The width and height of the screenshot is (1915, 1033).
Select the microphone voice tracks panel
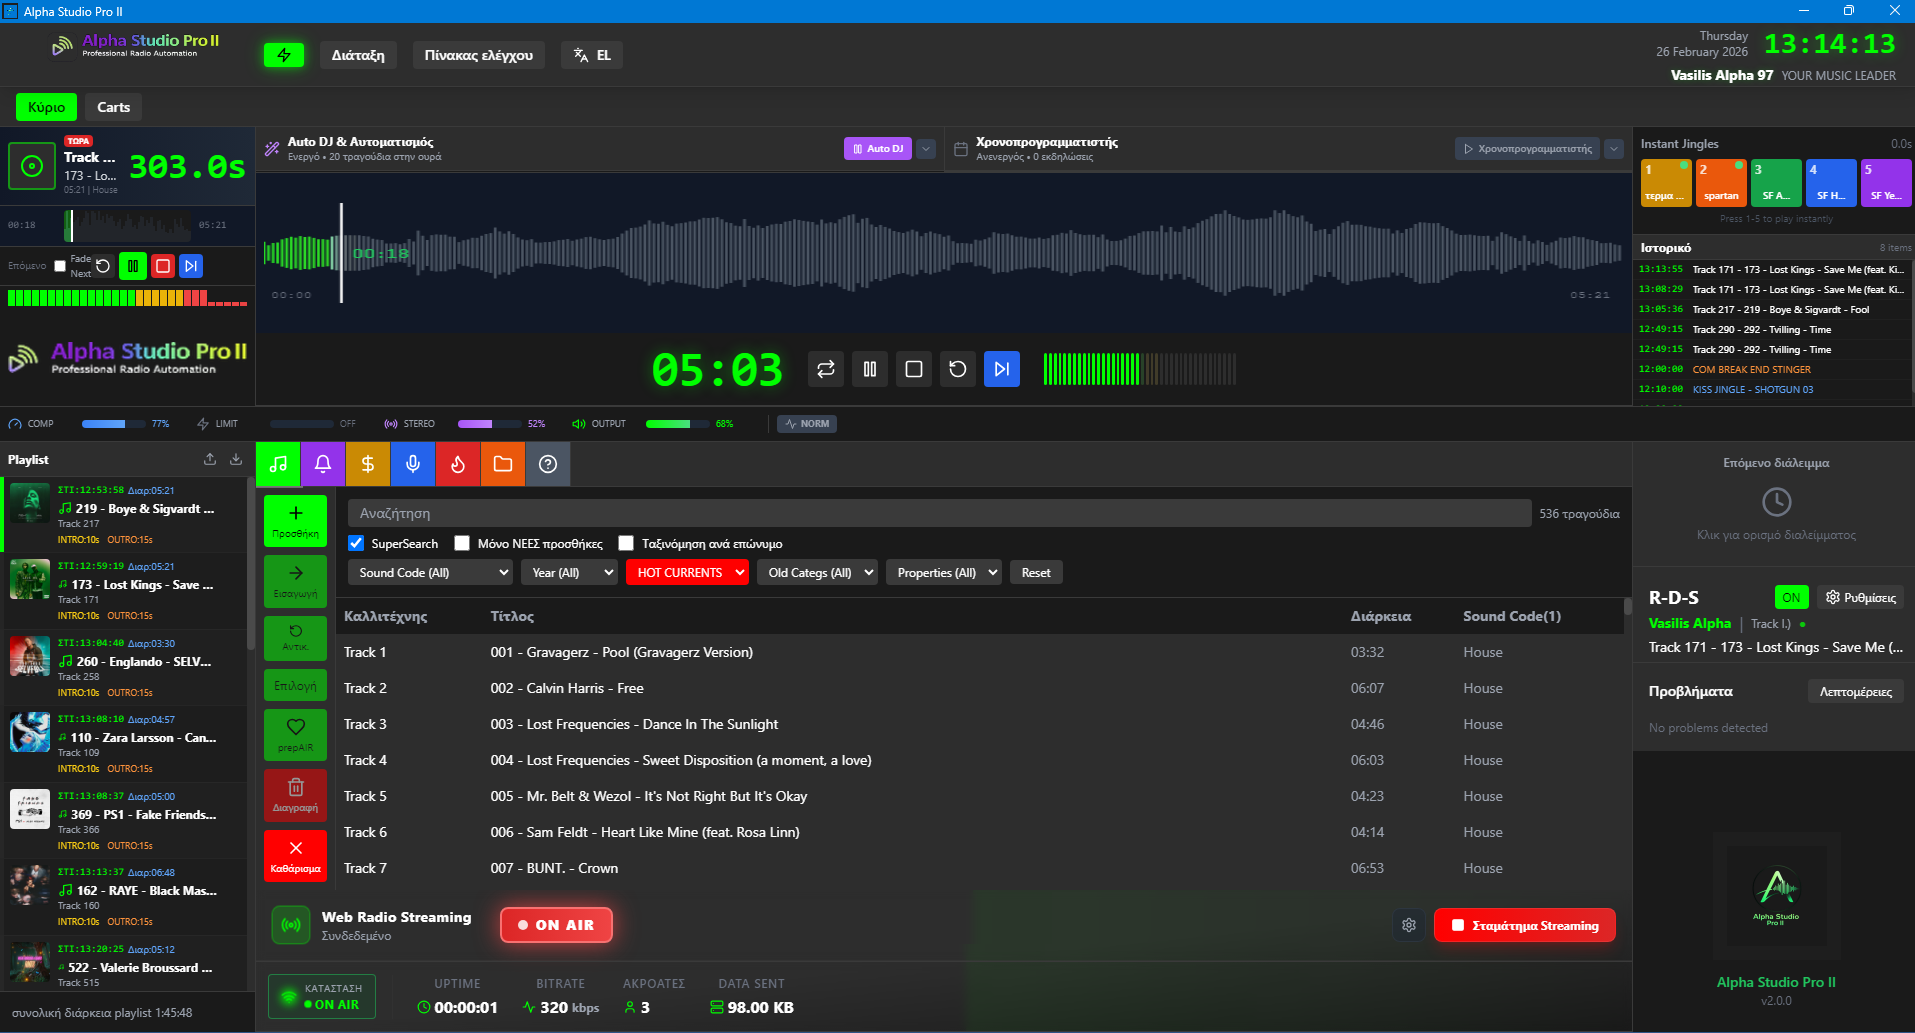(412, 464)
